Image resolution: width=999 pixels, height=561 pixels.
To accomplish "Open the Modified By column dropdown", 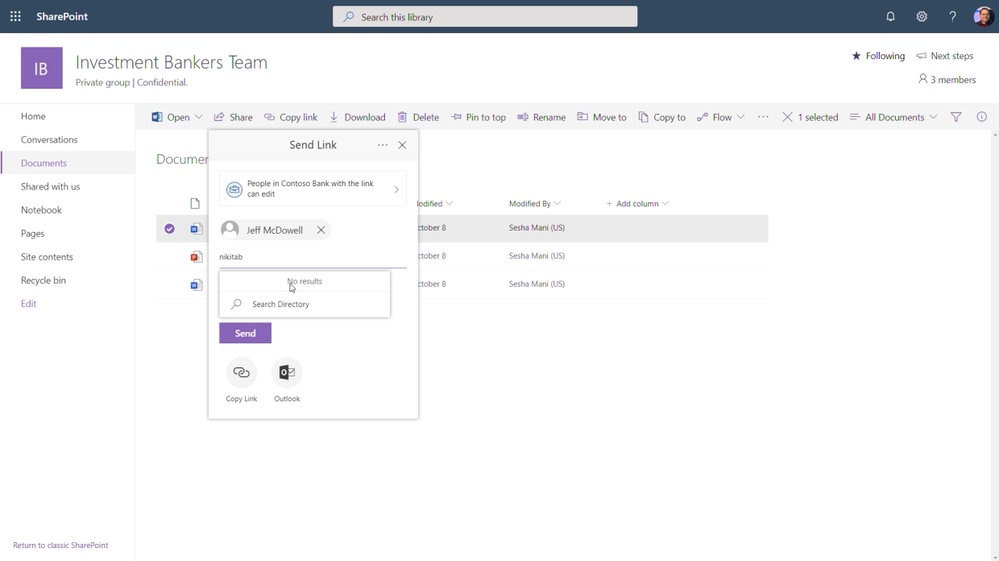I will click(557, 204).
